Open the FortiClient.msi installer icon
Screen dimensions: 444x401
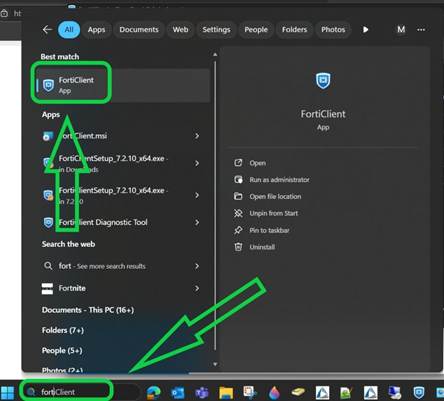(x=48, y=136)
